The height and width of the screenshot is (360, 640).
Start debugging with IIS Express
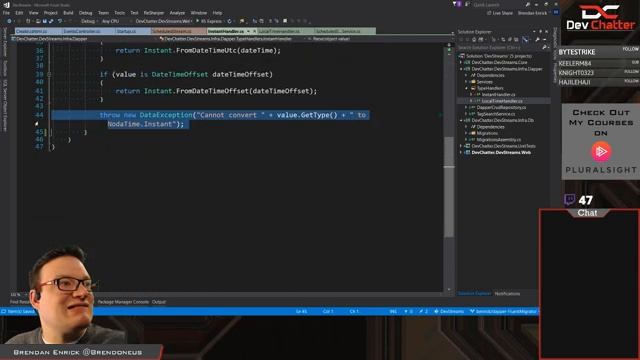coord(209,21)
